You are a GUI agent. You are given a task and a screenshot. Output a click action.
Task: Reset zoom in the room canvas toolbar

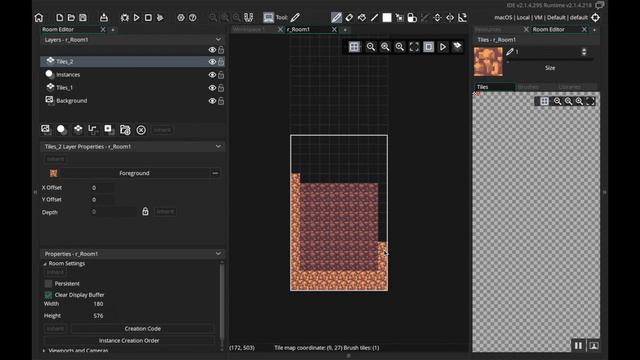[x=385, y=47]
